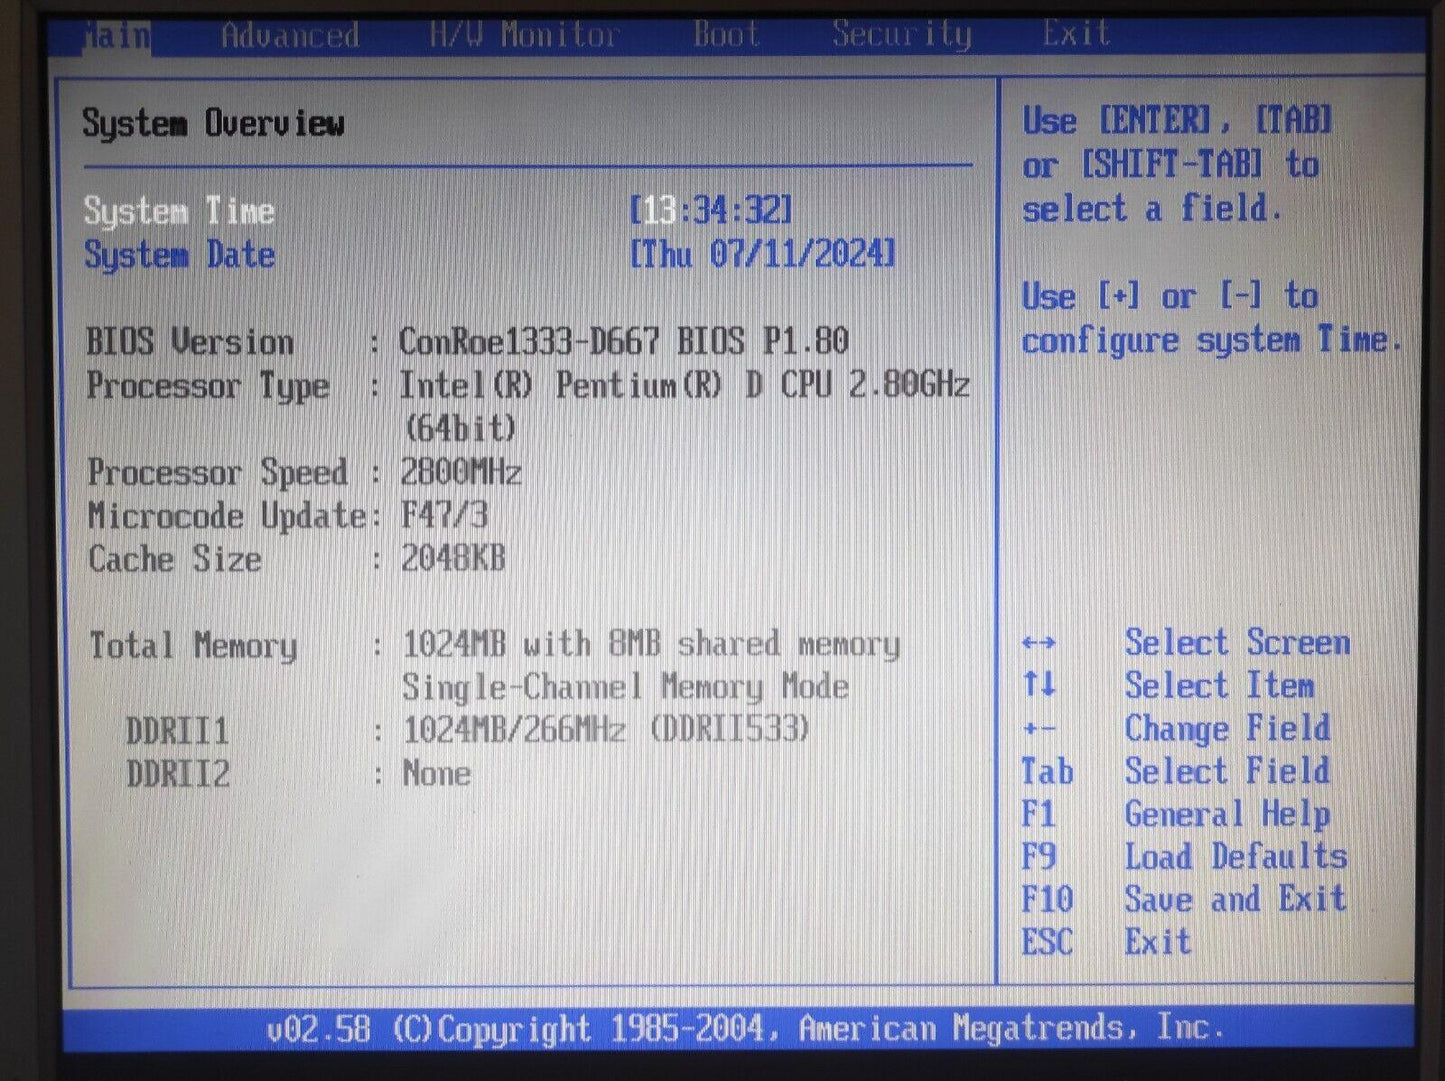The height and width of the screenshot is (1081, 1445).
Task: Click the plus-minus Change Field symbol
Action: click(1039, 729)
